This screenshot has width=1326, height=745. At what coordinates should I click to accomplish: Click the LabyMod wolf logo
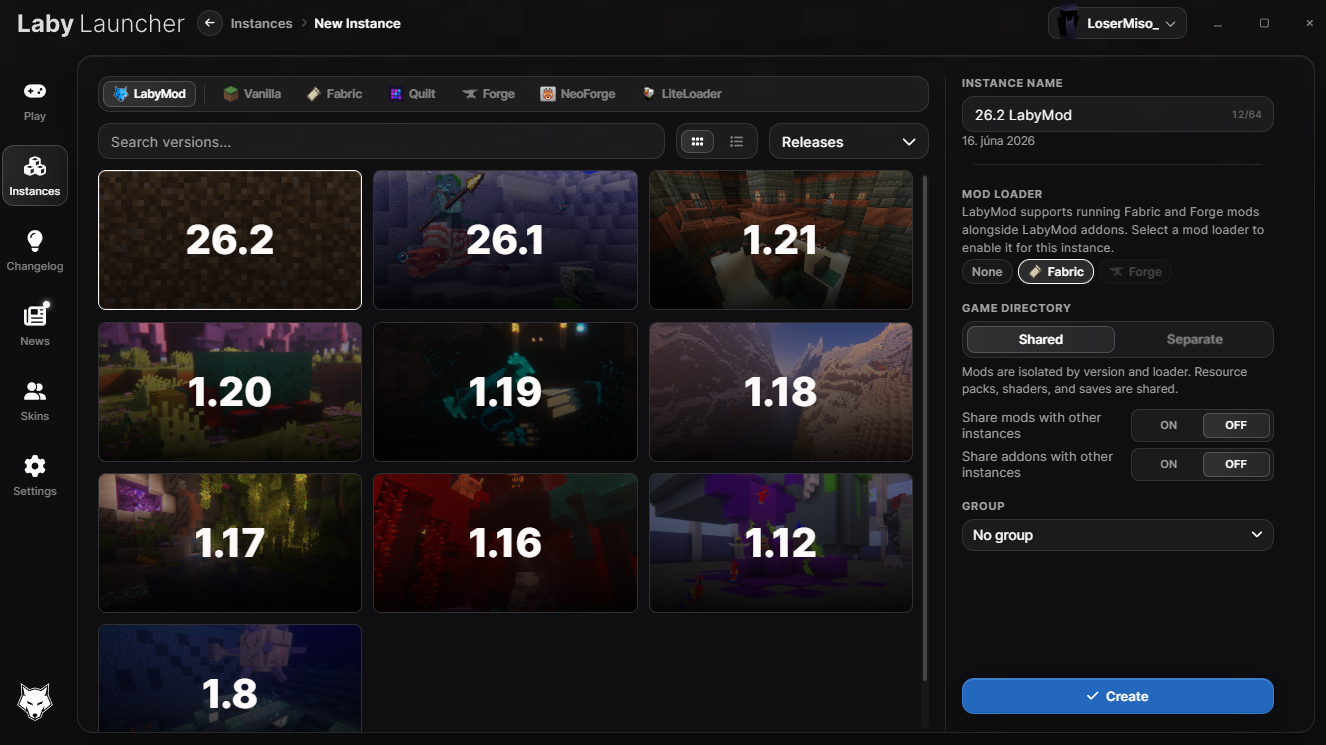[35, 702]
